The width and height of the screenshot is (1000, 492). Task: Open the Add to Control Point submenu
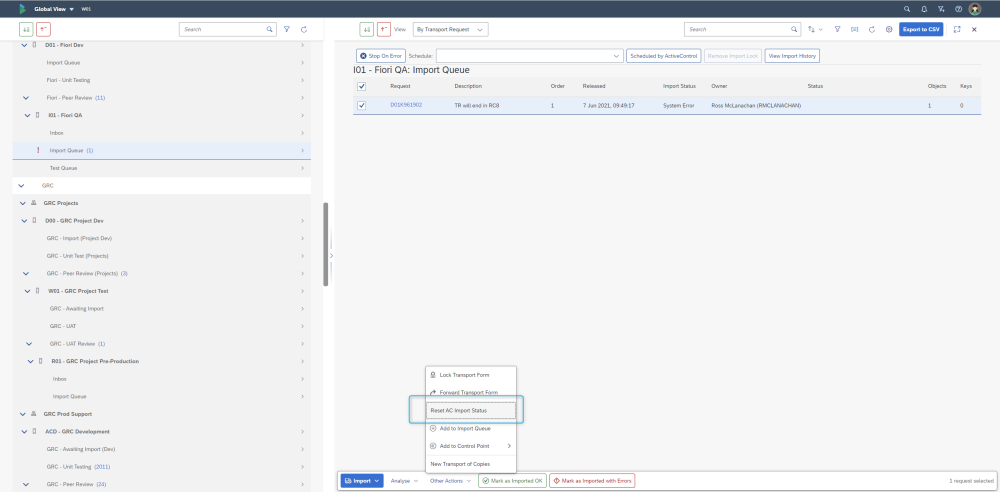tap(471, 445)
